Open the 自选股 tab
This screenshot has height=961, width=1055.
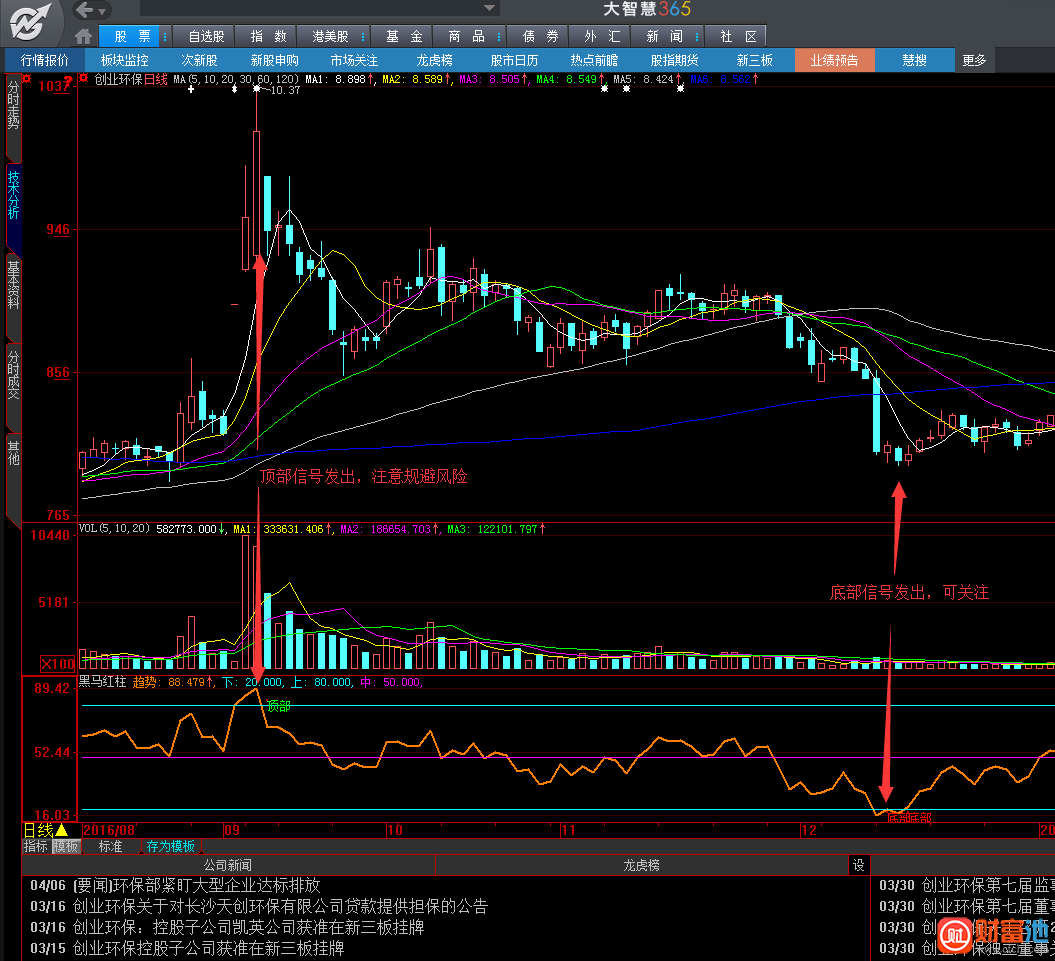coord(206,36)
